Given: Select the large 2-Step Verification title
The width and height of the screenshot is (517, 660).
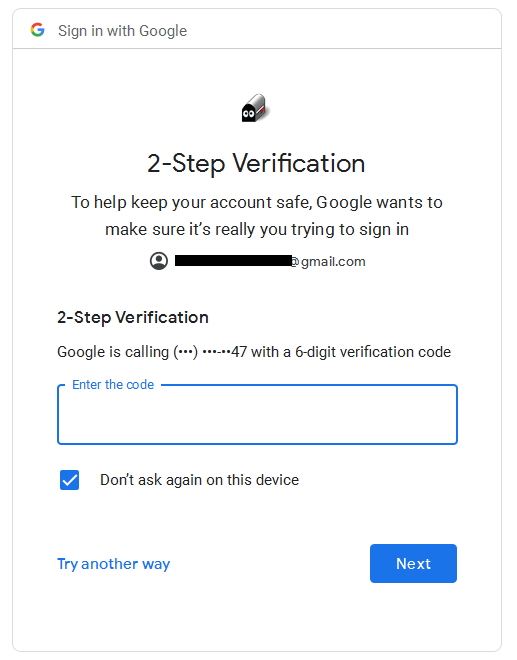Looking at the screenshot, I should (256, 163).
